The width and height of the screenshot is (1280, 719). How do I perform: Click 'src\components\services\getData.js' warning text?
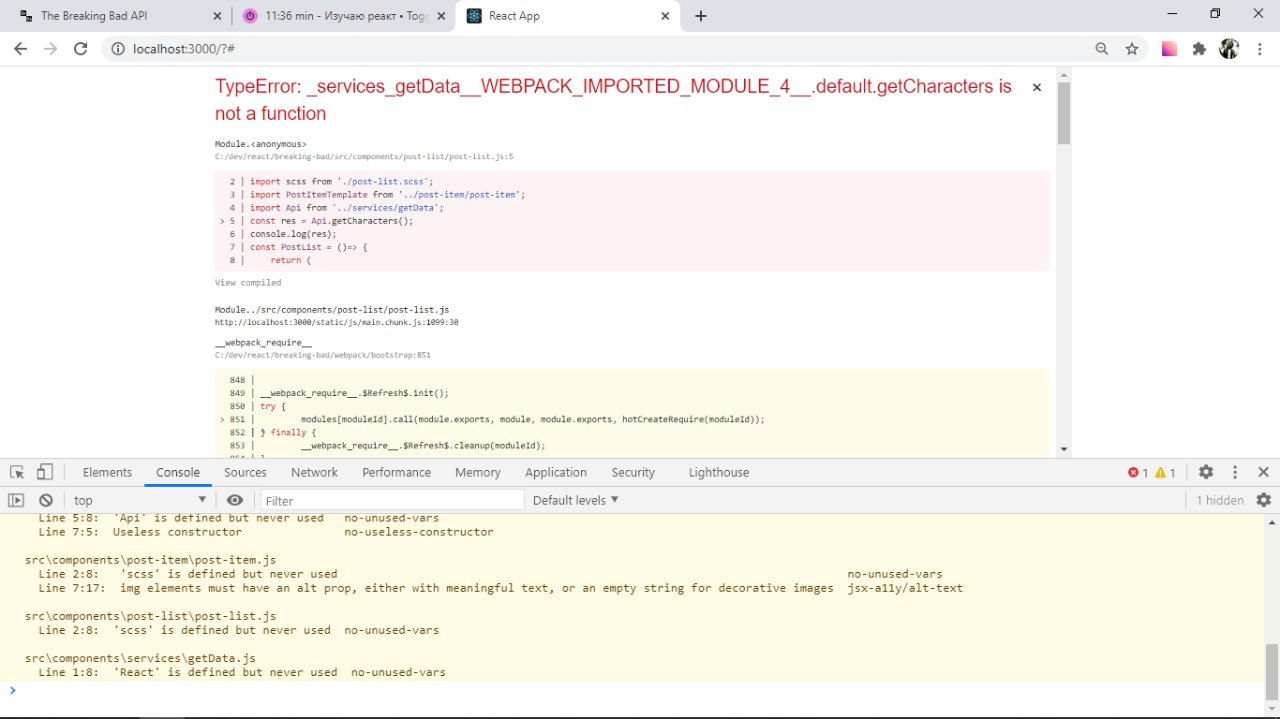pyautogui.click(x=140, y=658)
